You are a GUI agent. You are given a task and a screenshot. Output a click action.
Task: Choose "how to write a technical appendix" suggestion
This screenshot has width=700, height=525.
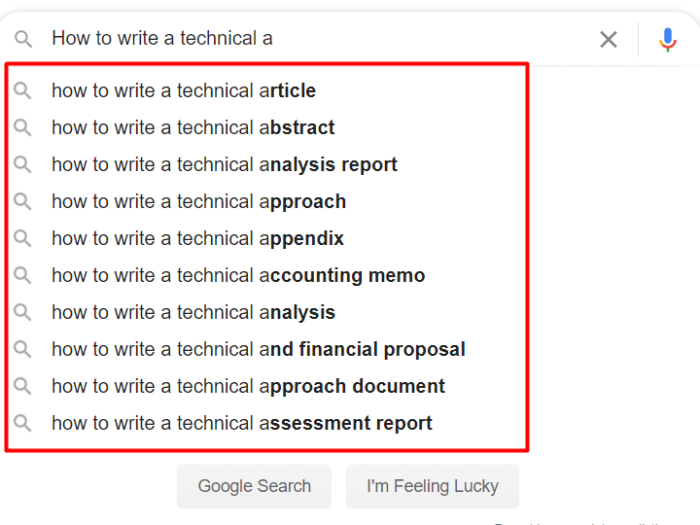pyautogui.click(x=197, y=239)
